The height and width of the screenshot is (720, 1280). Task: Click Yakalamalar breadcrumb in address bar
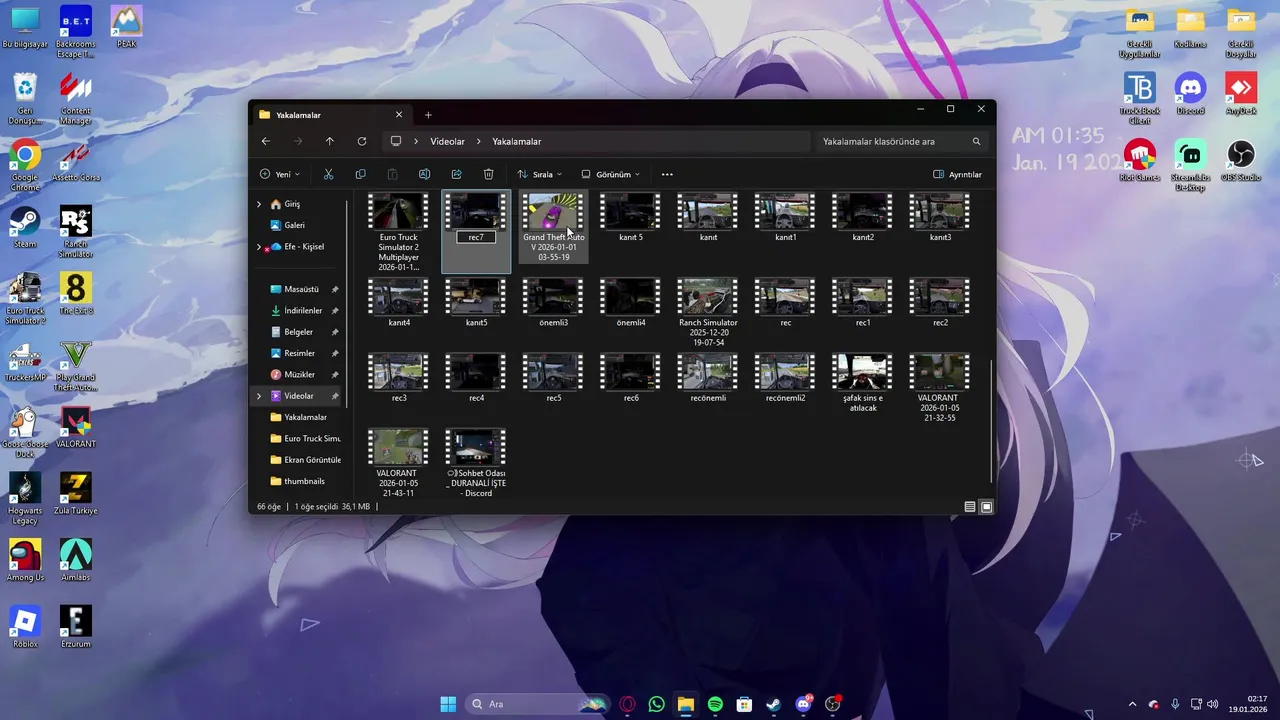click(516, 141)
